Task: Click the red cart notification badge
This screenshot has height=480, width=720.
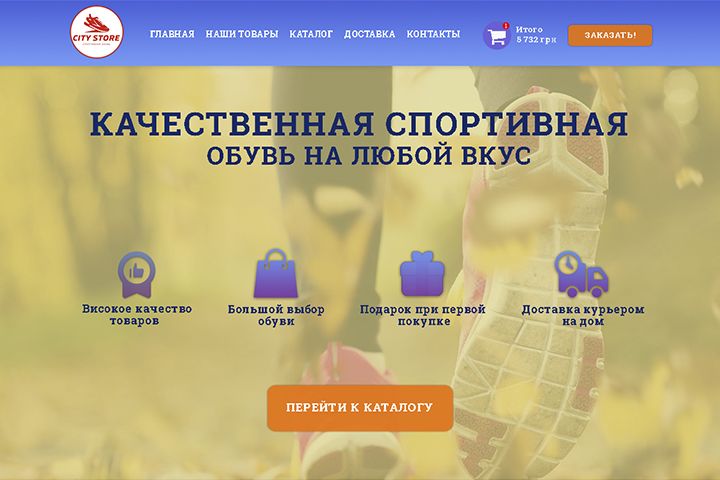Action: [x=506, y=25]
